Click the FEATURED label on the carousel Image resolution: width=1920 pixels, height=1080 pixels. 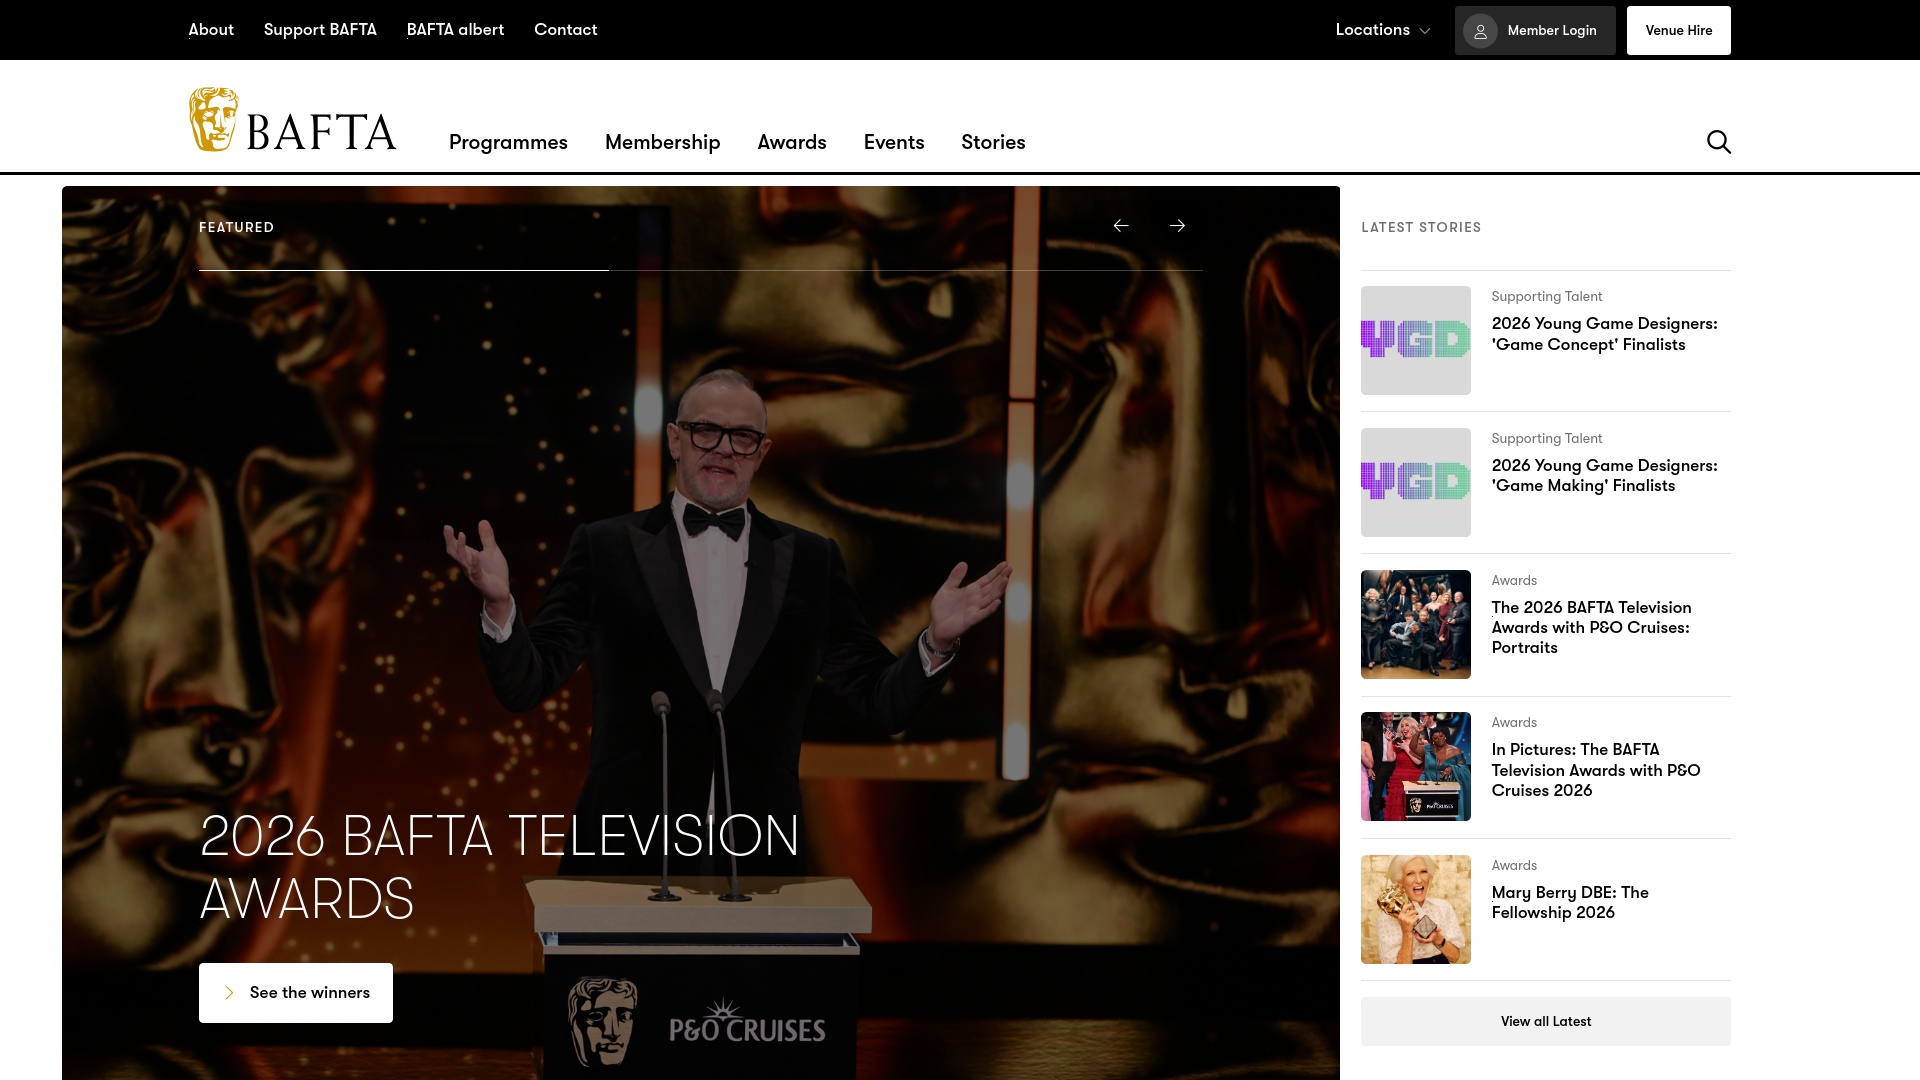(x=236, y=228)
